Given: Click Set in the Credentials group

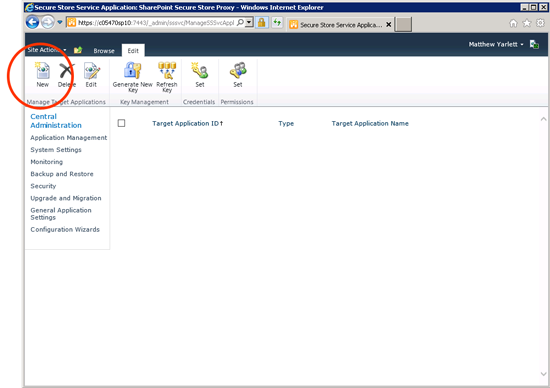Looking at the screenshot, I should pos(200,75).
